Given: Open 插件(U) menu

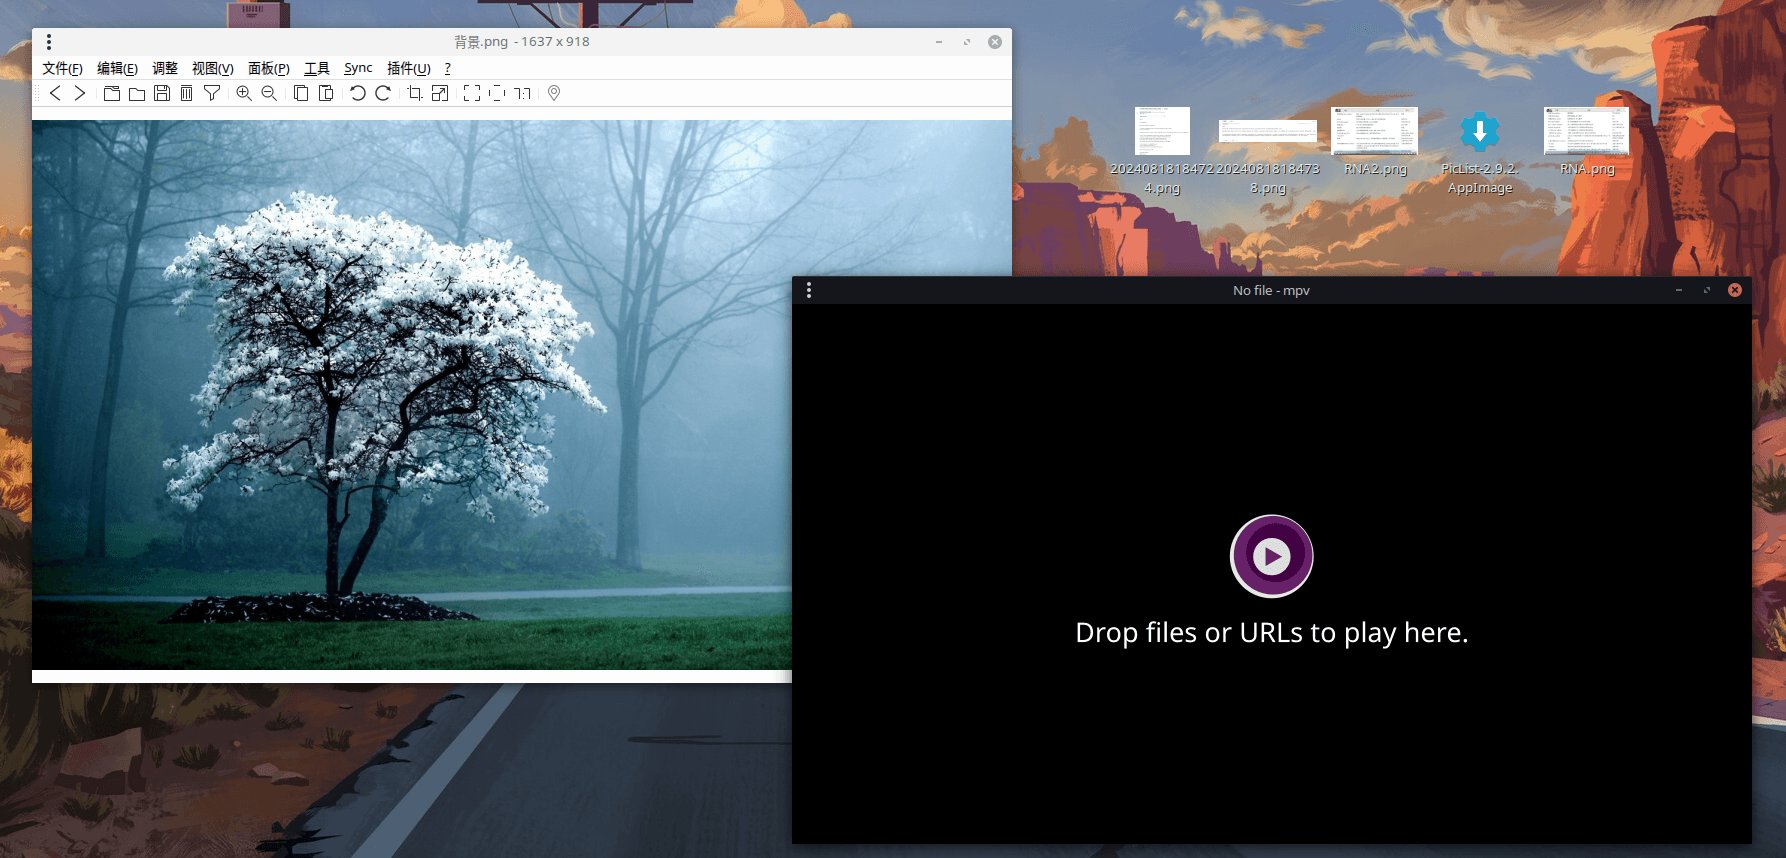Looking at the screenshot, I should pos(409,68).
